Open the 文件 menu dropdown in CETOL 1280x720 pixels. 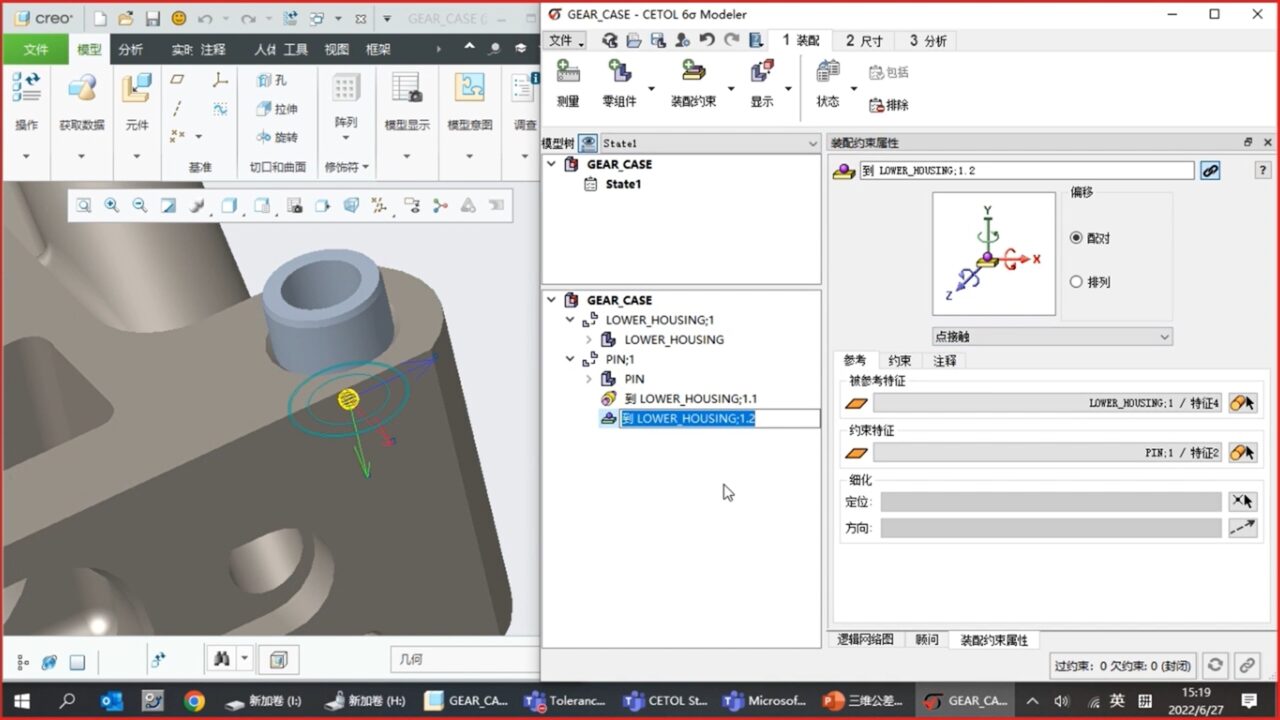click(x=566, y=40)
